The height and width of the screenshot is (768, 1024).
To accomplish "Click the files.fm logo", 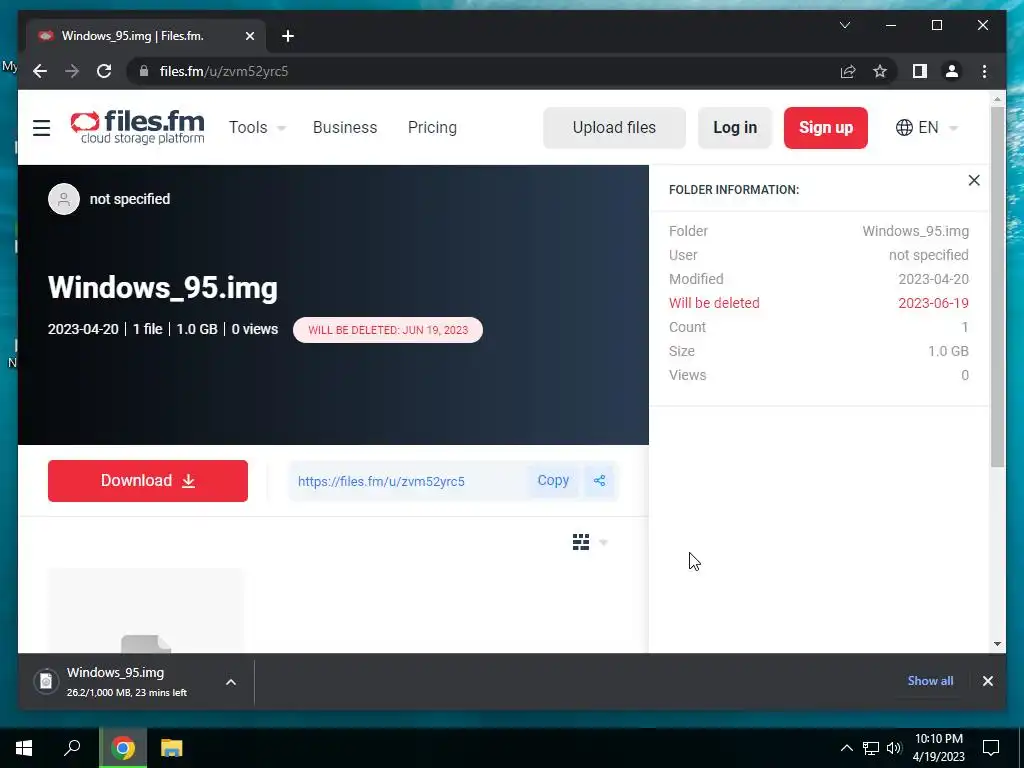I will pyautogui.click(x=138, y=127).
